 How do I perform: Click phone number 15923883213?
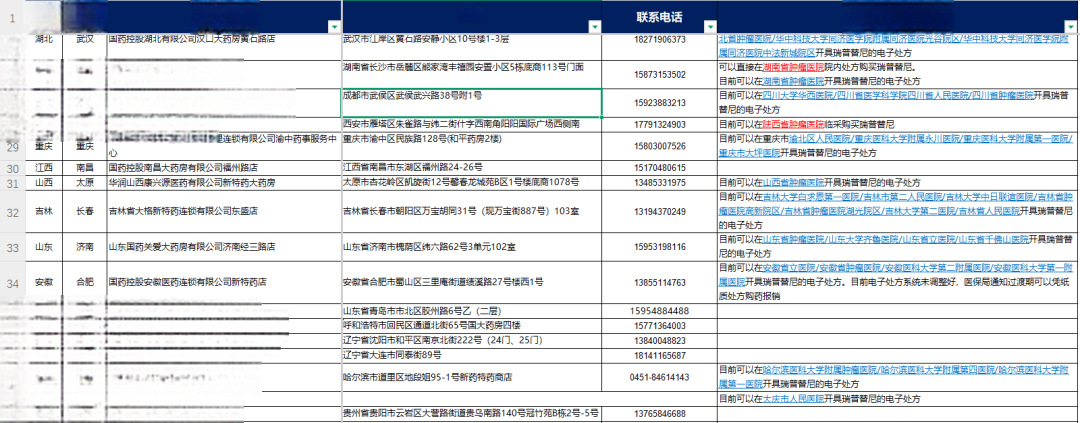click(660, 103)
